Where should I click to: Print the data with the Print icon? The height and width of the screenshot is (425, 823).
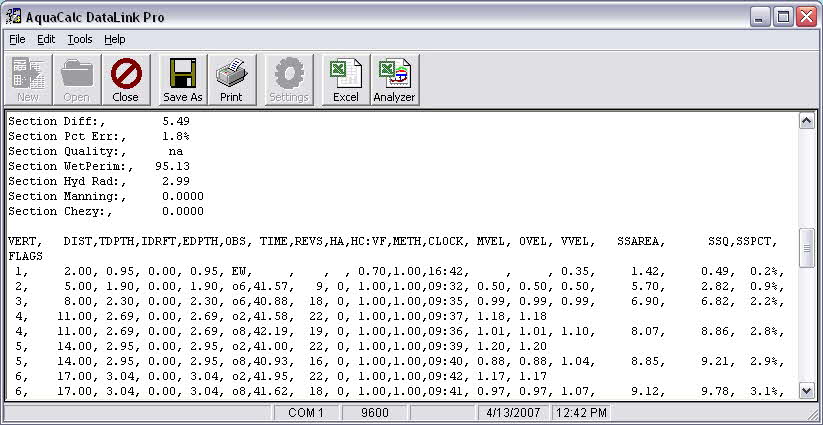[x=231, y=79]
